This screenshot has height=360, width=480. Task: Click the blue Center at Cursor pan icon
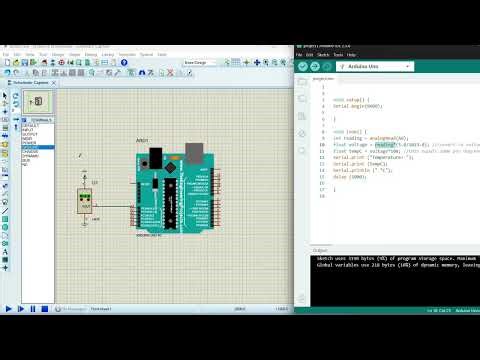click(257, 62)
